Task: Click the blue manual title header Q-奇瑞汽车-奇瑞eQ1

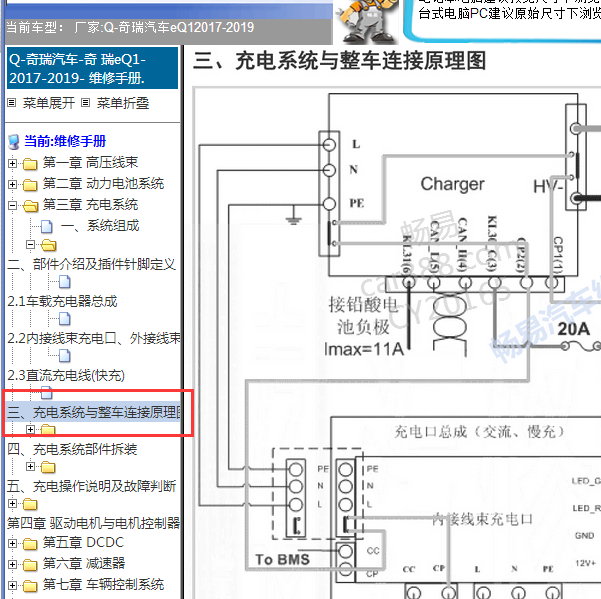Action: [x=92, y=68]
